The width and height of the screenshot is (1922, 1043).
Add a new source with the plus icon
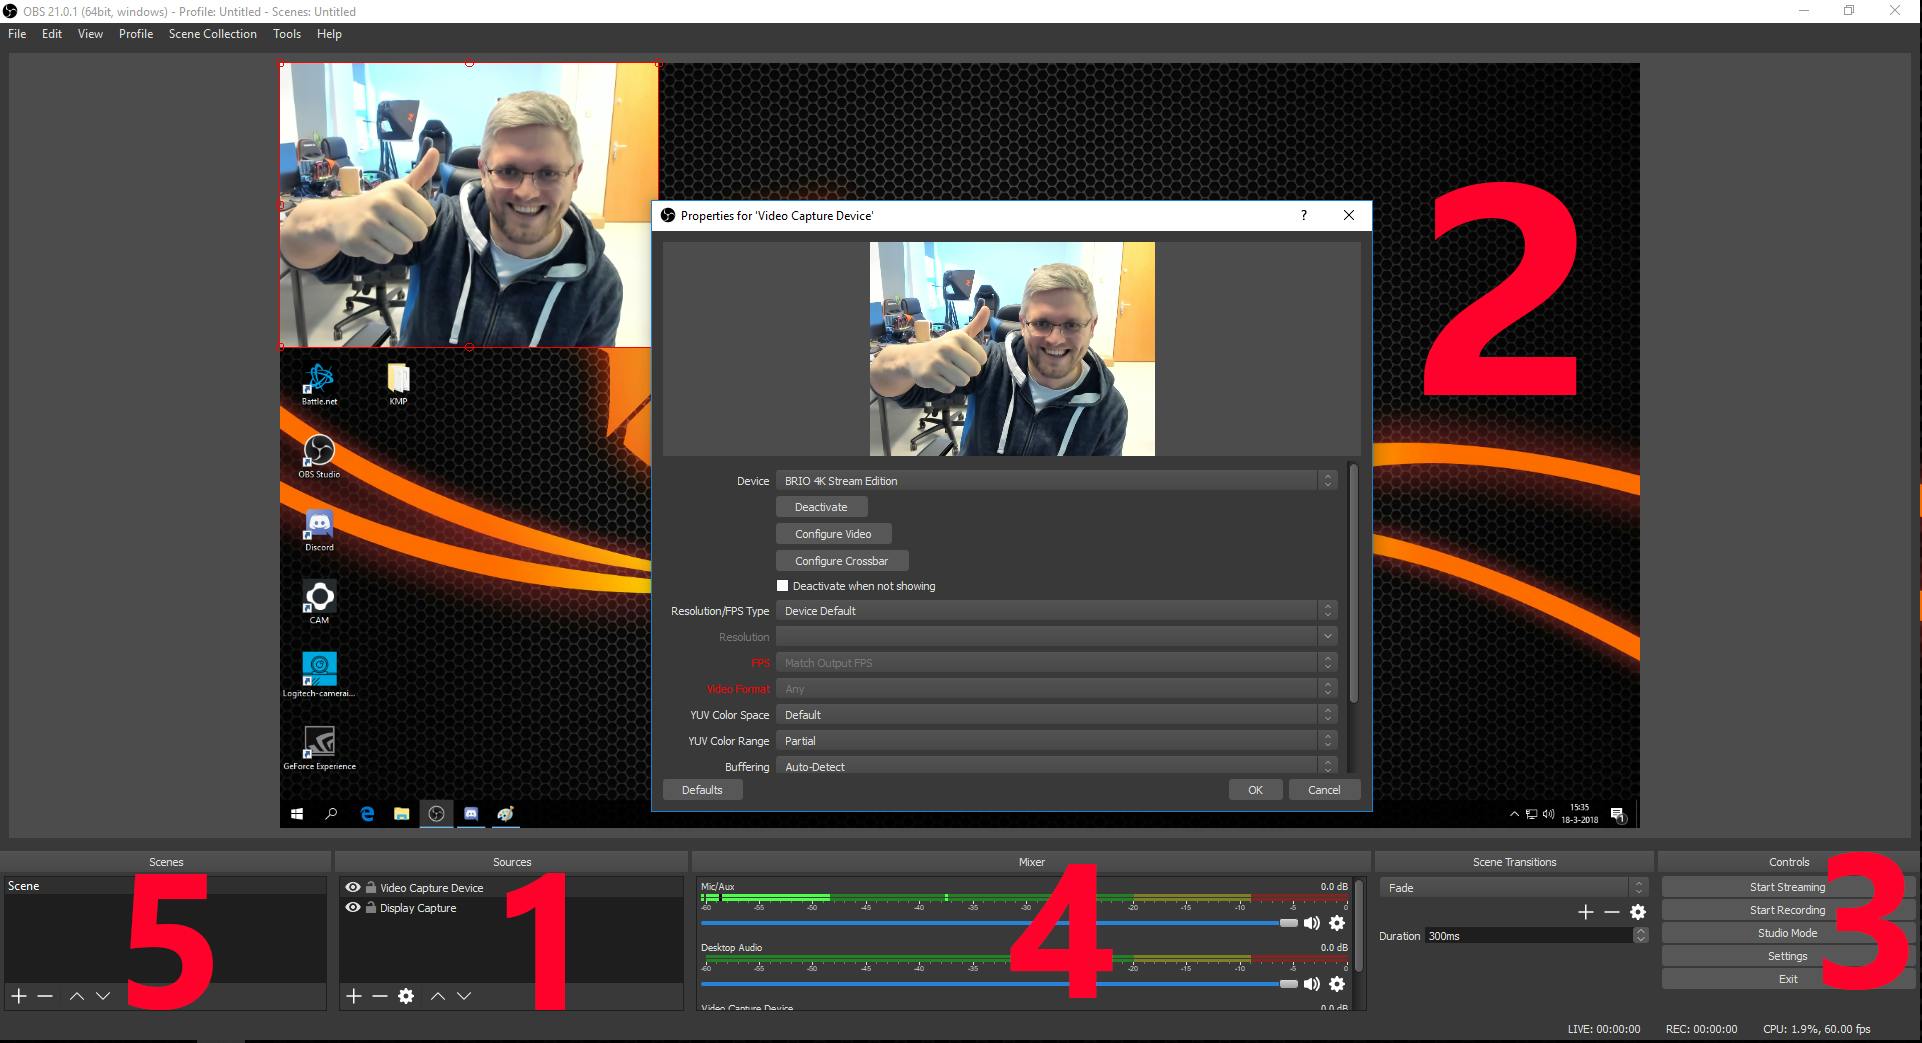[x=353, y=996]
